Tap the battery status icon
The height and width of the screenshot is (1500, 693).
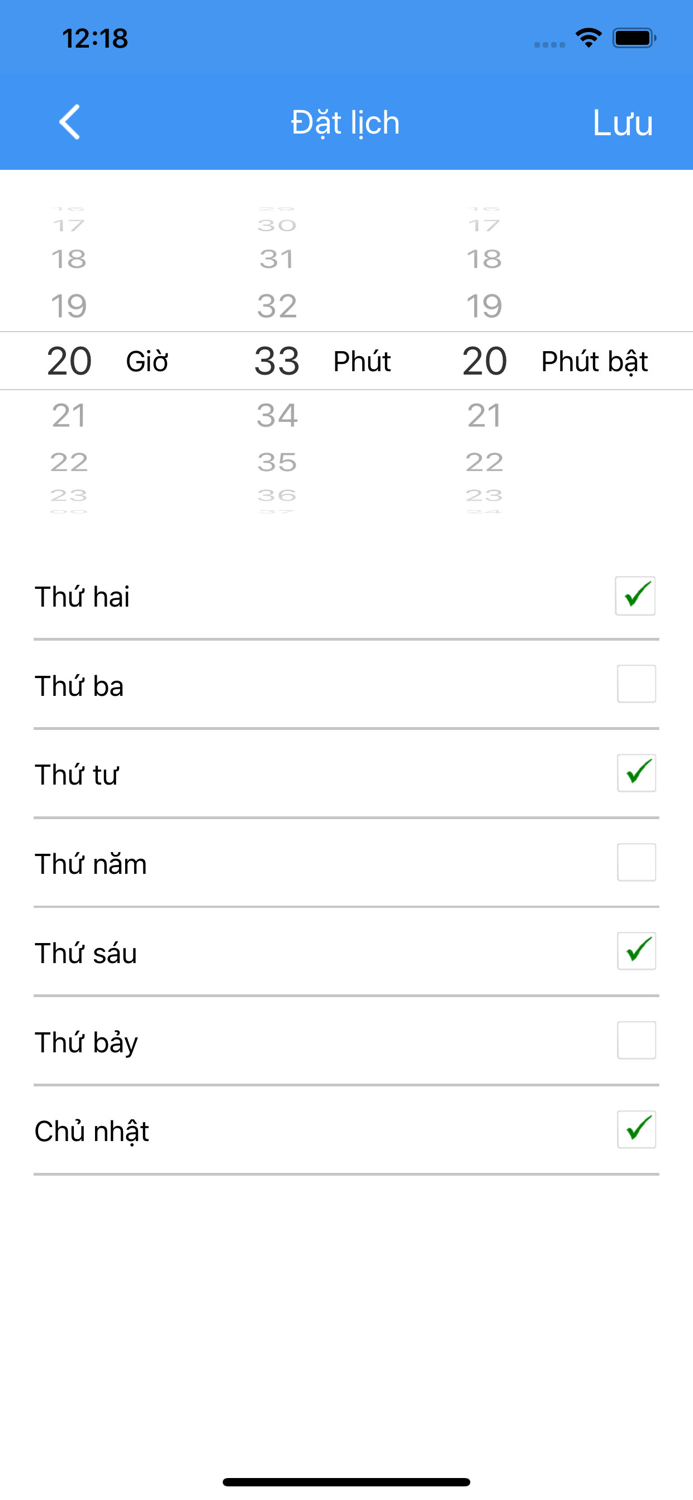(634, 39)
